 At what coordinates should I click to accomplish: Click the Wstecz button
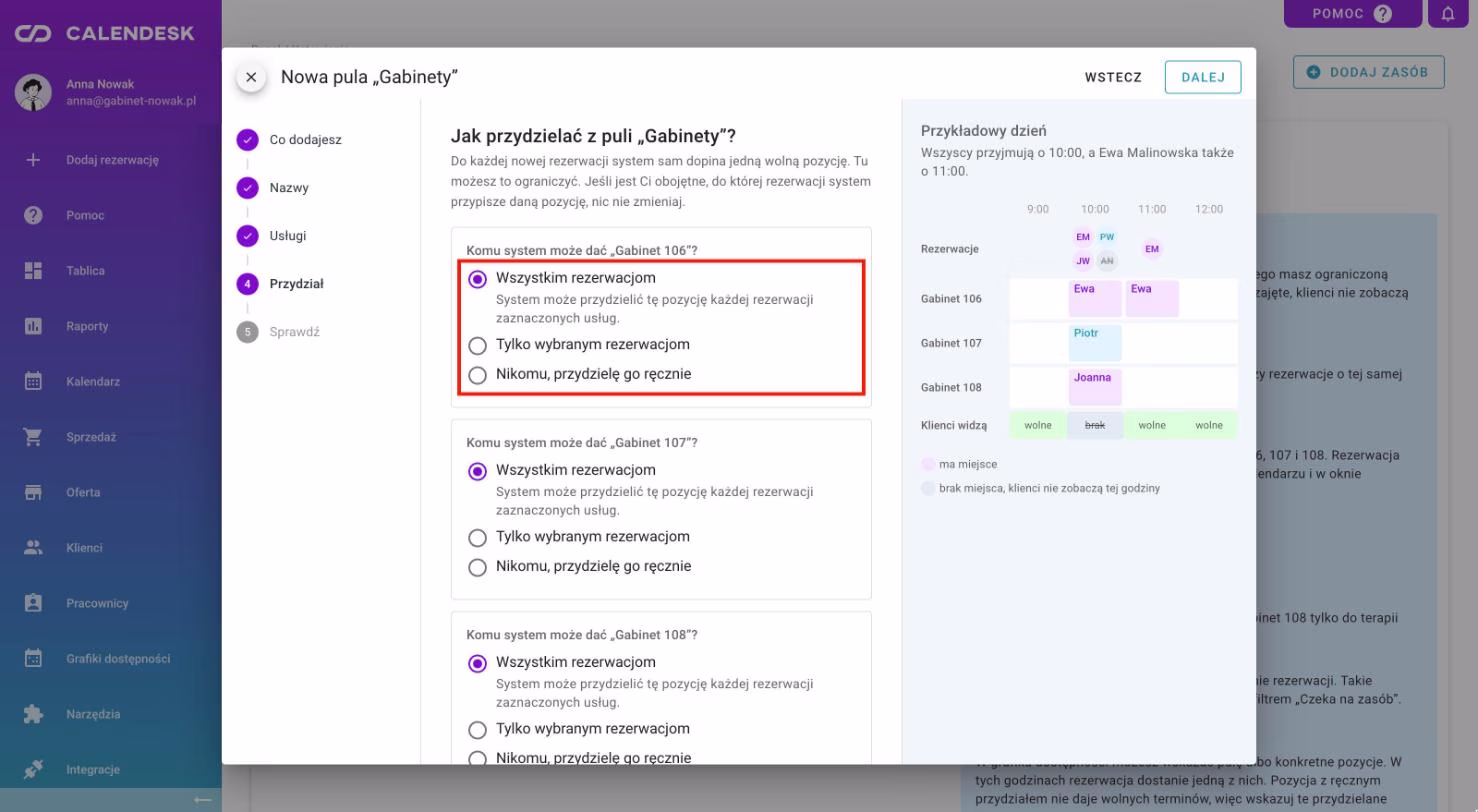coord(1113,77)
